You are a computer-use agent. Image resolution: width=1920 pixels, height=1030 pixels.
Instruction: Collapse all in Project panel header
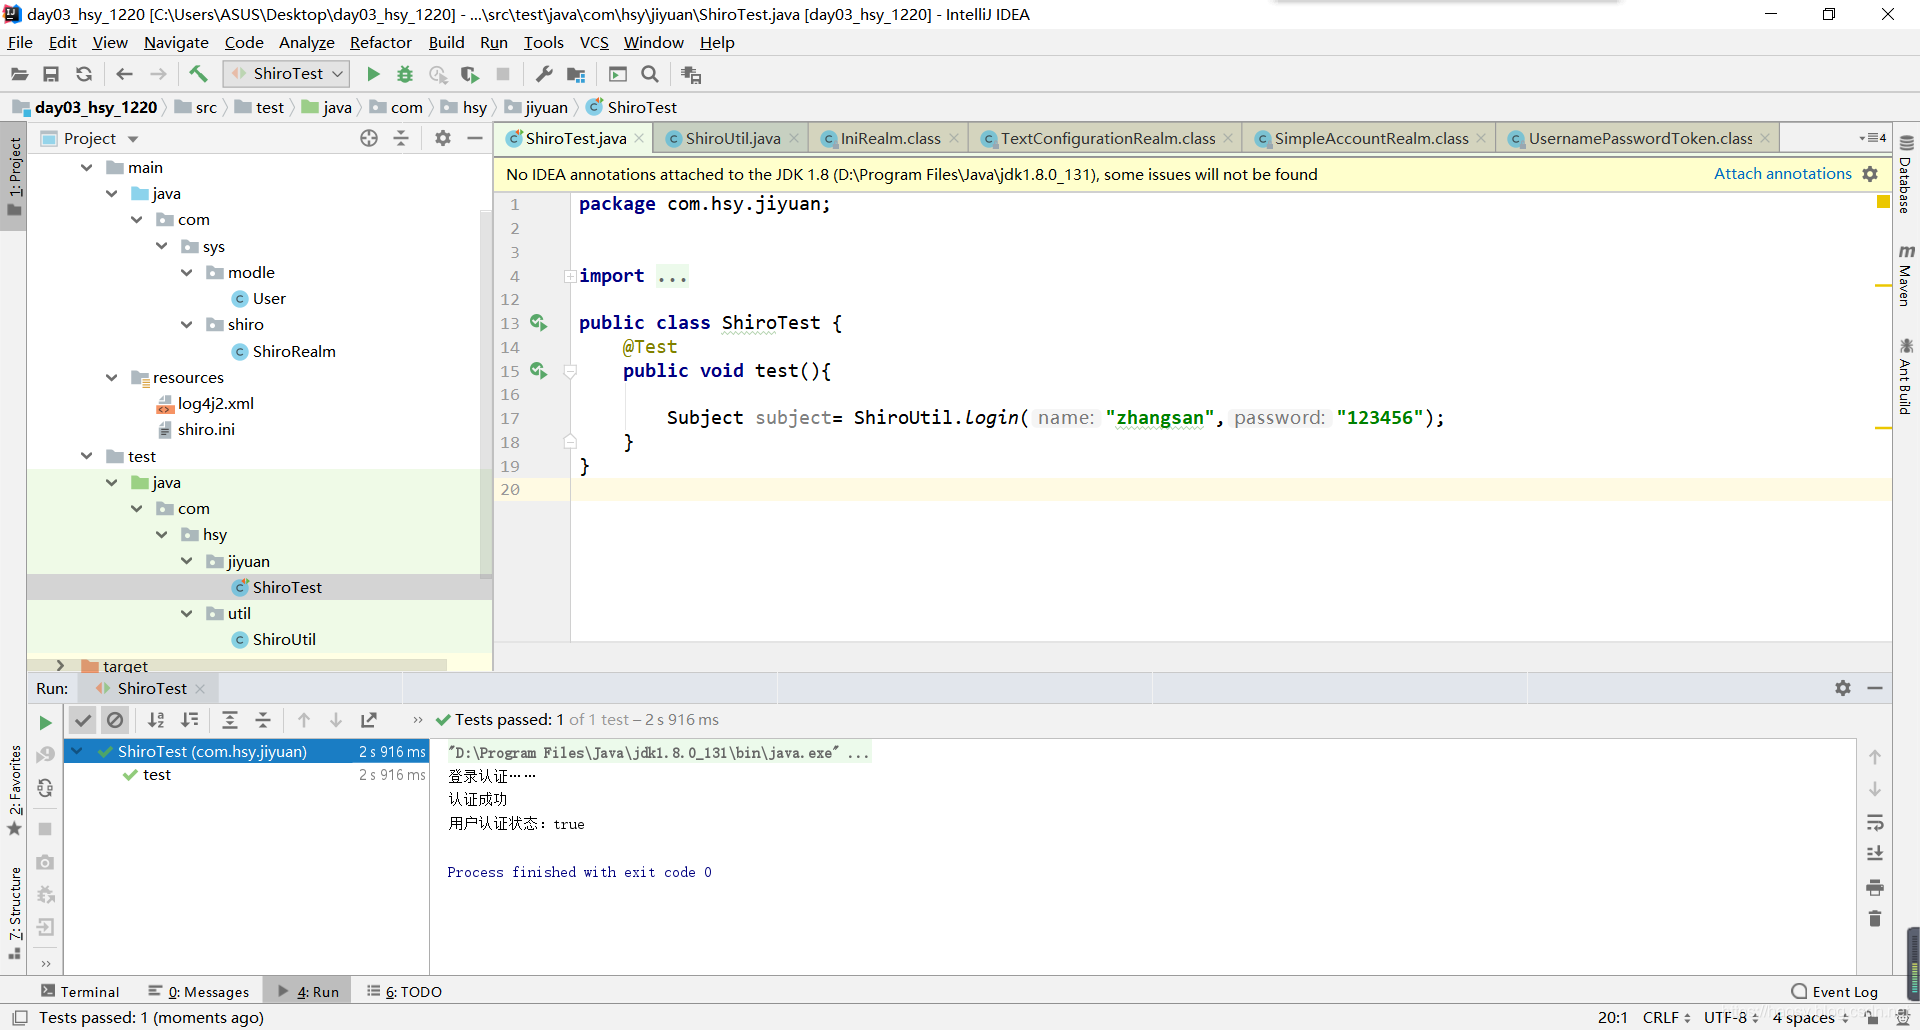click(x=401, y=138)
